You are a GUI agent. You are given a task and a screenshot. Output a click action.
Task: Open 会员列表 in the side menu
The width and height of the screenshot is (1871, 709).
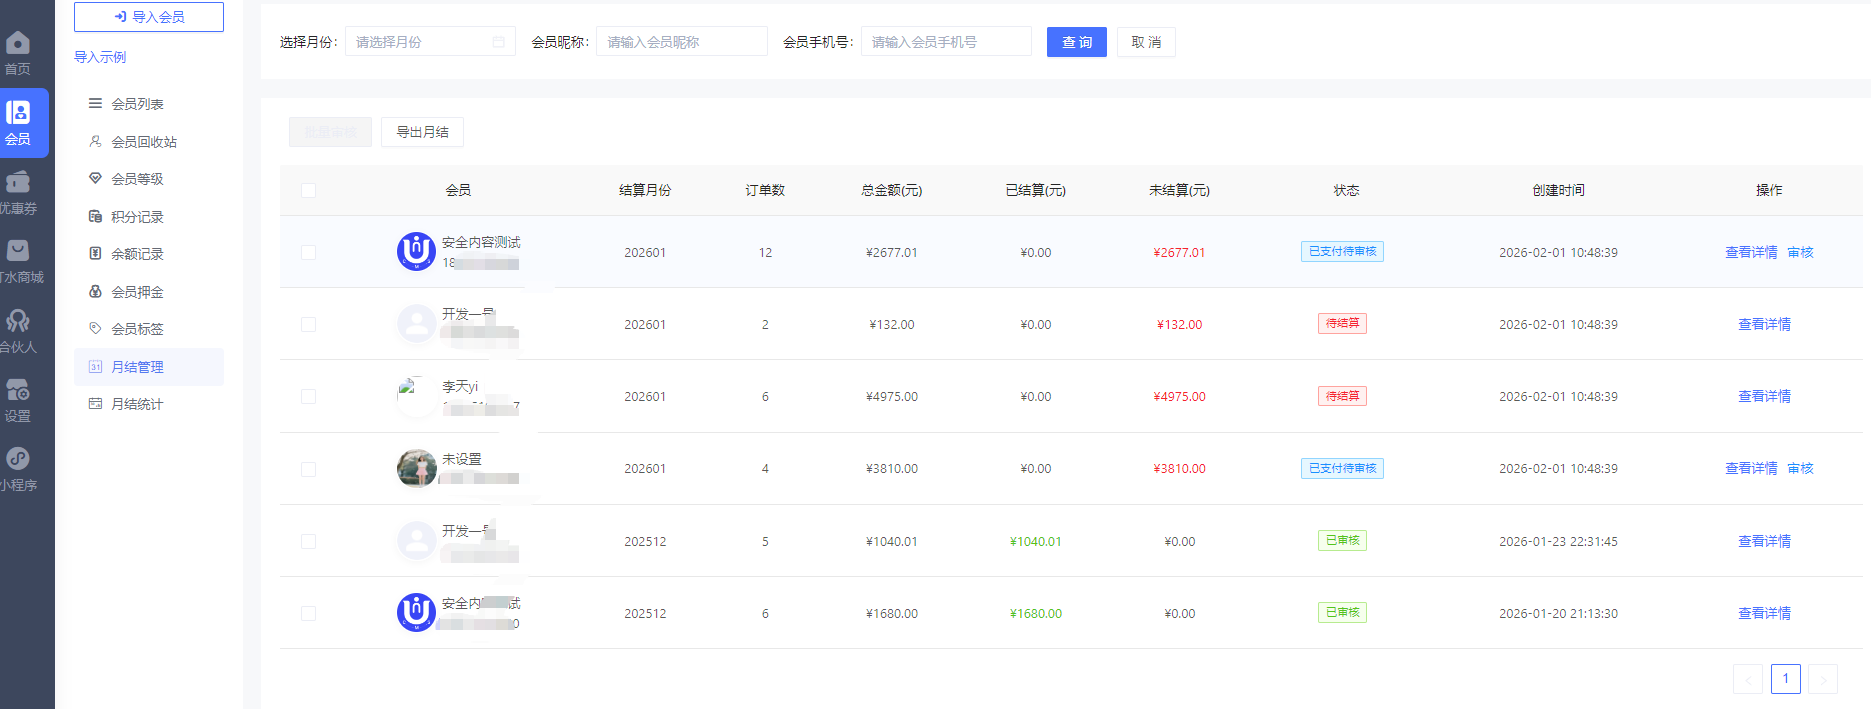pos(137,104)
